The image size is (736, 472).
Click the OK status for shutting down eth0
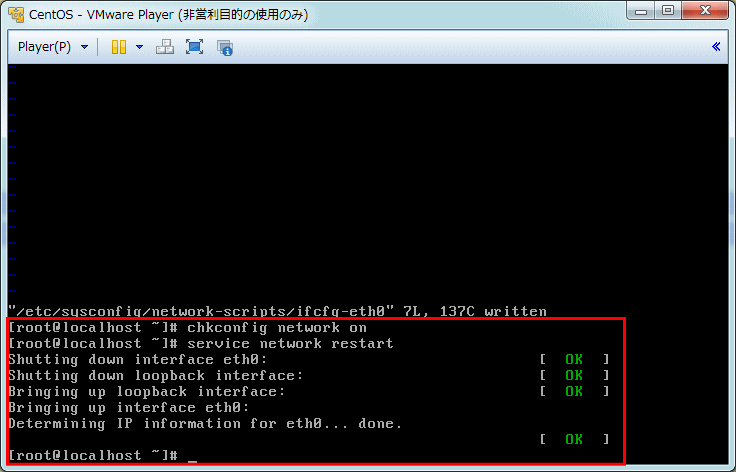click(x=573, y=360)
